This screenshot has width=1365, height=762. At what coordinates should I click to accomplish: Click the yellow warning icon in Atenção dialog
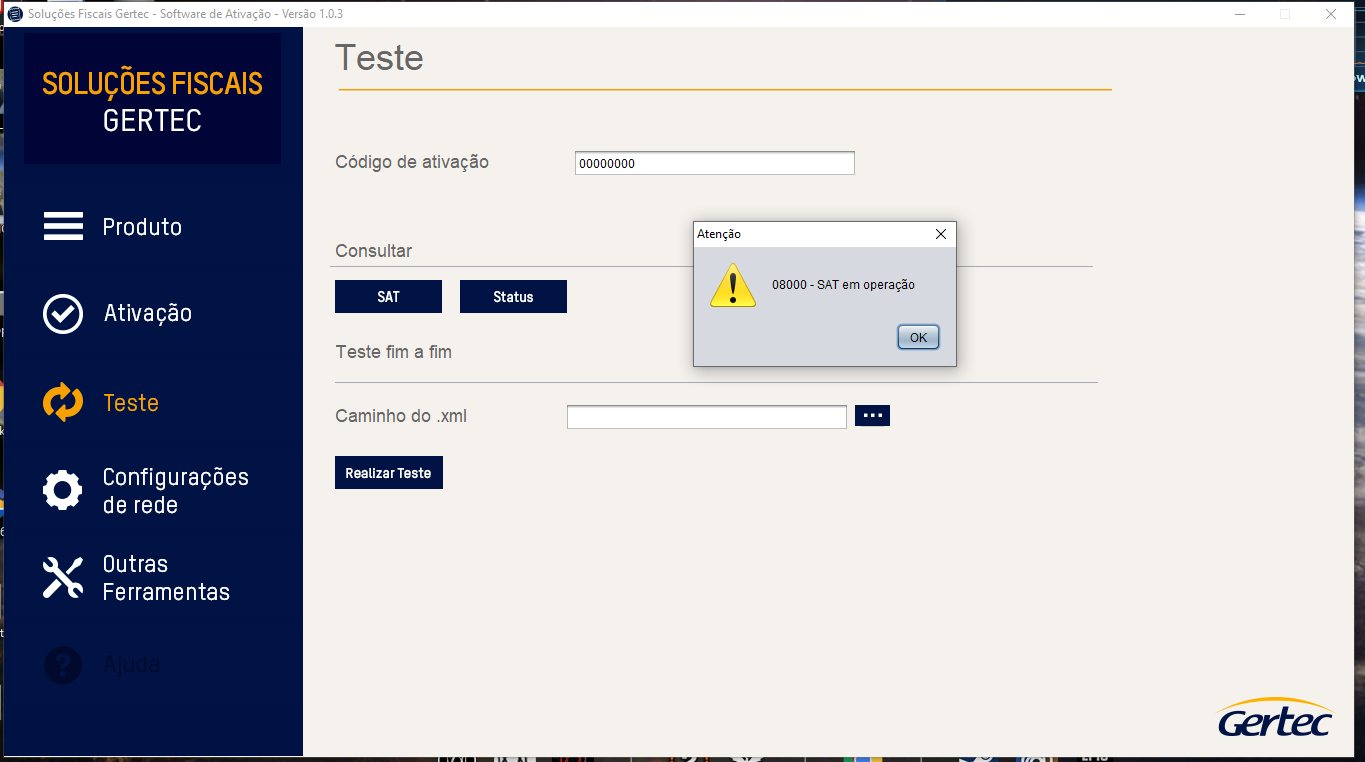(x=733, y=285)
